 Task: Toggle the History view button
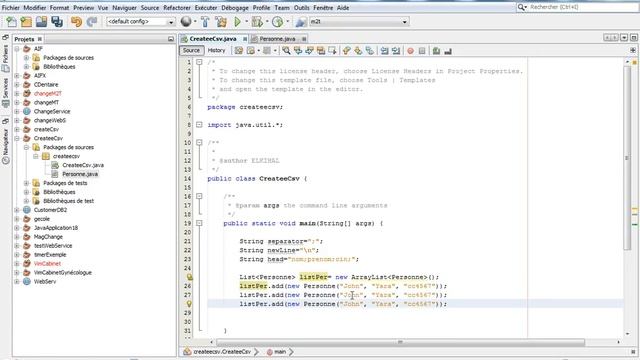pyautogui.click(x=216, y=50)
